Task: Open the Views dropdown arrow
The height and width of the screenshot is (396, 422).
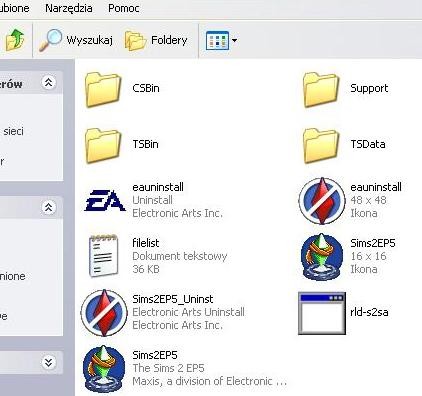Action: (234, 41)
